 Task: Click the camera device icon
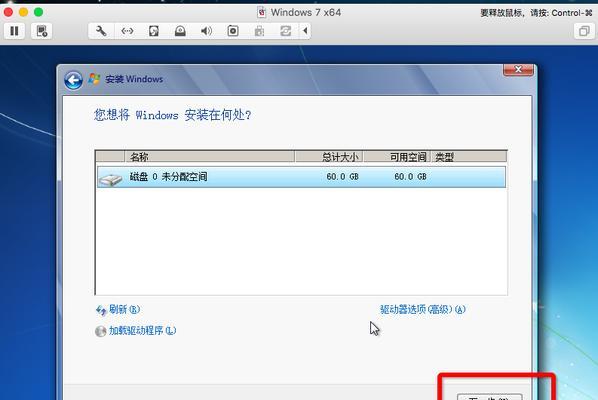(x=233, y=31)
